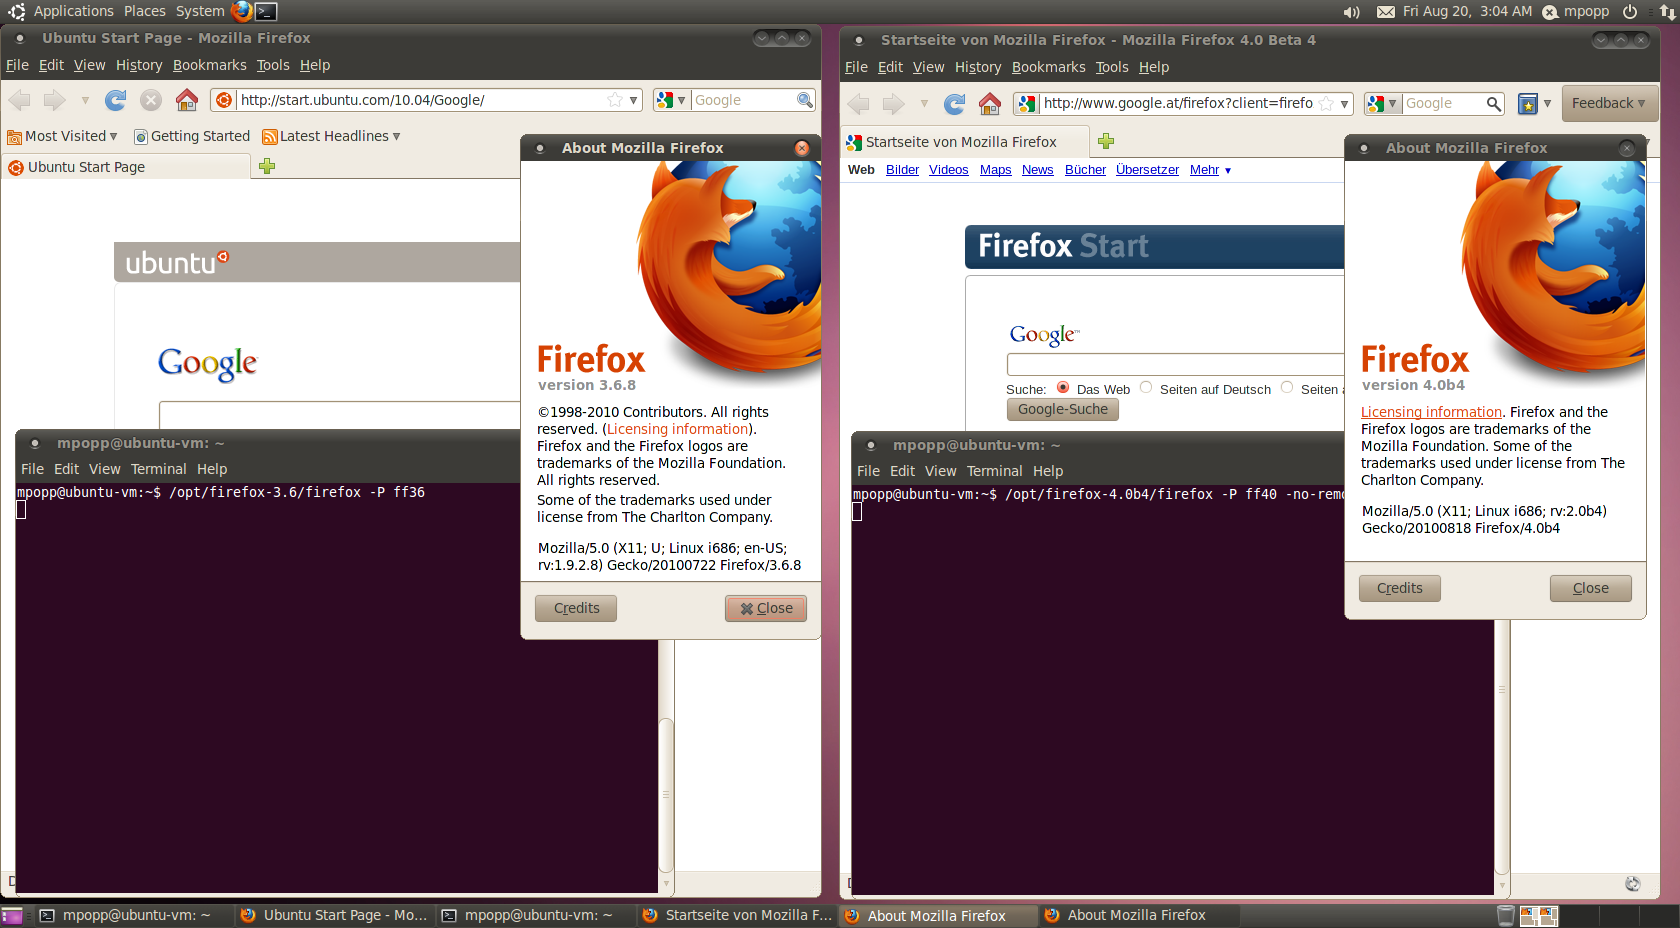Expand Most Visited bookmarks folder
This screenshot has height=928, width=1680.
point(62,136)
